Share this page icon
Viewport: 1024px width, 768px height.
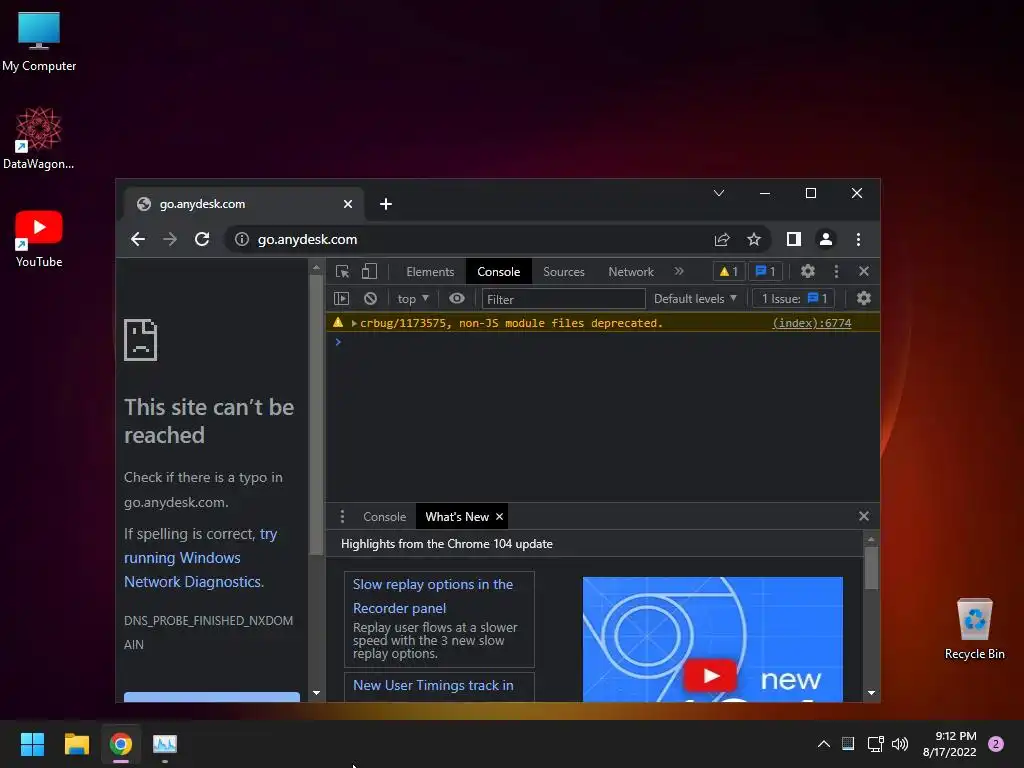coord(722,239)
